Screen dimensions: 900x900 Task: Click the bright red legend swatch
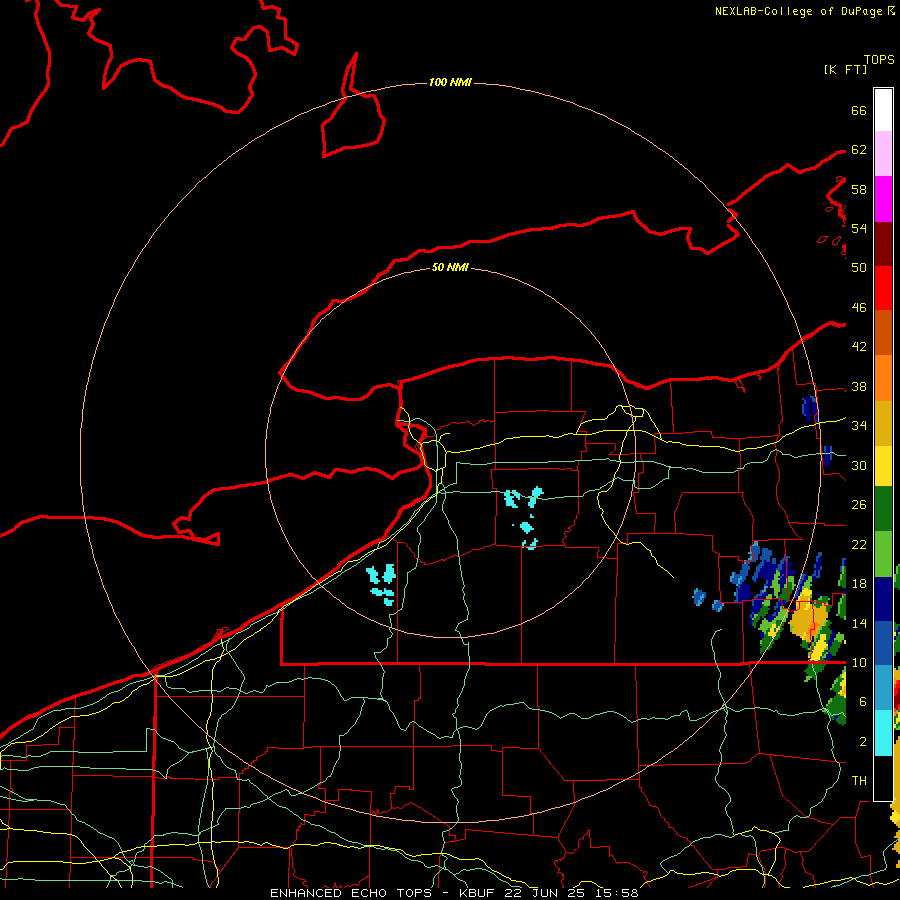[x=883, y=289]
